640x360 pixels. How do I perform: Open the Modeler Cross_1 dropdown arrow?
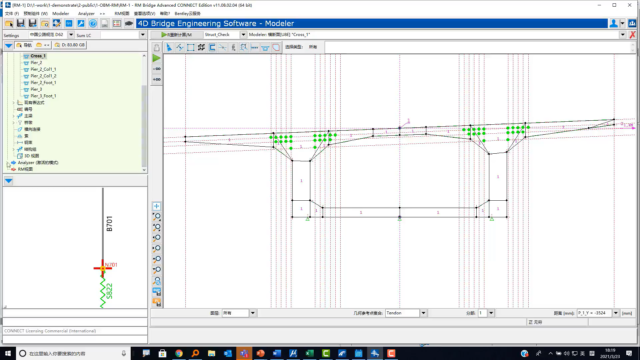click(x=623, y=35)
